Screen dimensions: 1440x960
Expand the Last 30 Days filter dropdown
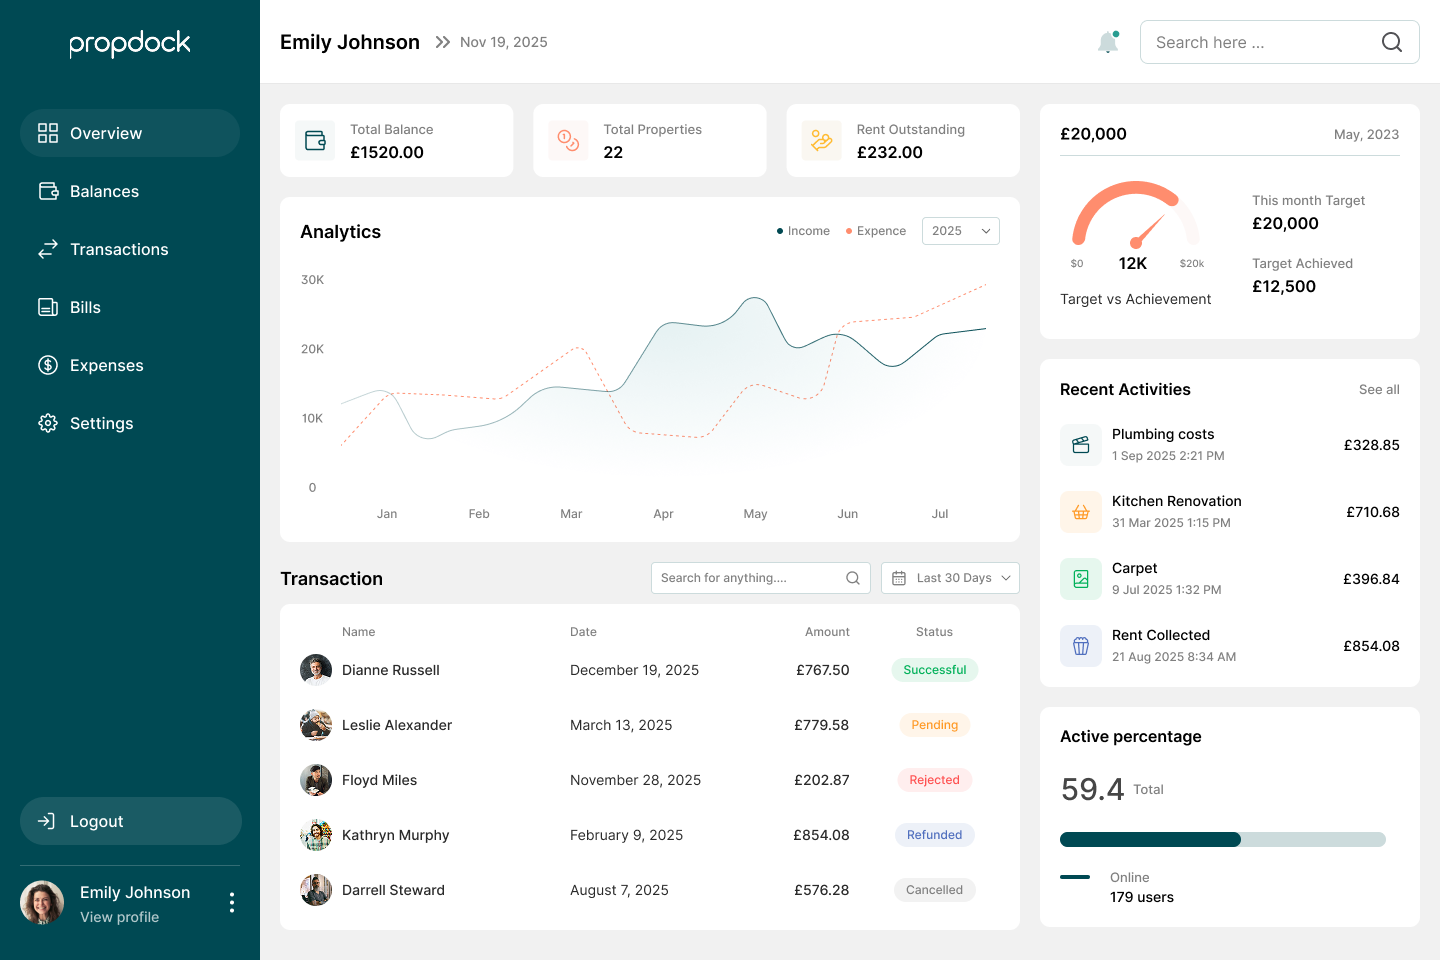(950, 577)
